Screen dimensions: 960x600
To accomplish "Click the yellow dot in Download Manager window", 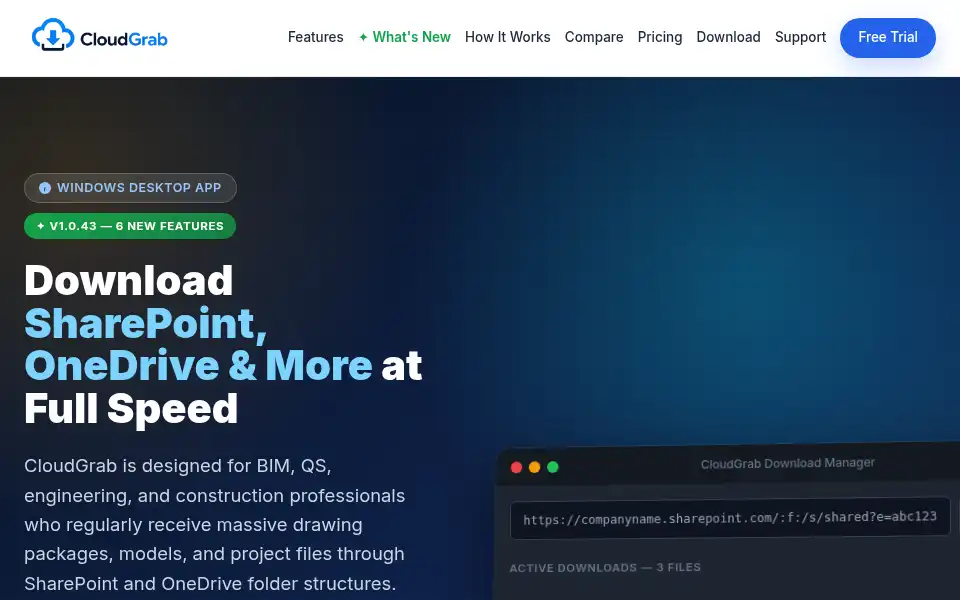I will [x=534, y=467].
